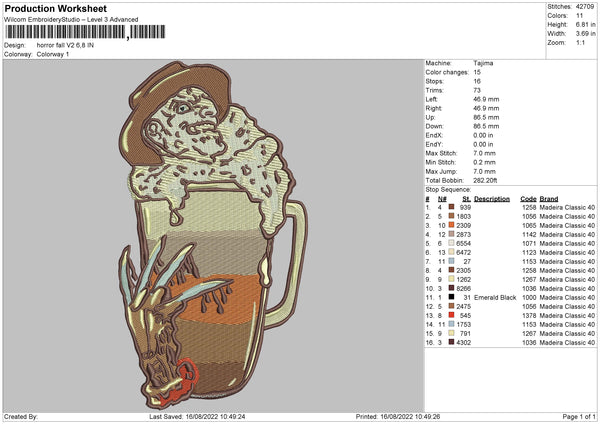The height and width of the screenshot is (424, 600).
Task: Click the swatch in stop row 2 (1803 stitches)
Action: pos(451,216)
